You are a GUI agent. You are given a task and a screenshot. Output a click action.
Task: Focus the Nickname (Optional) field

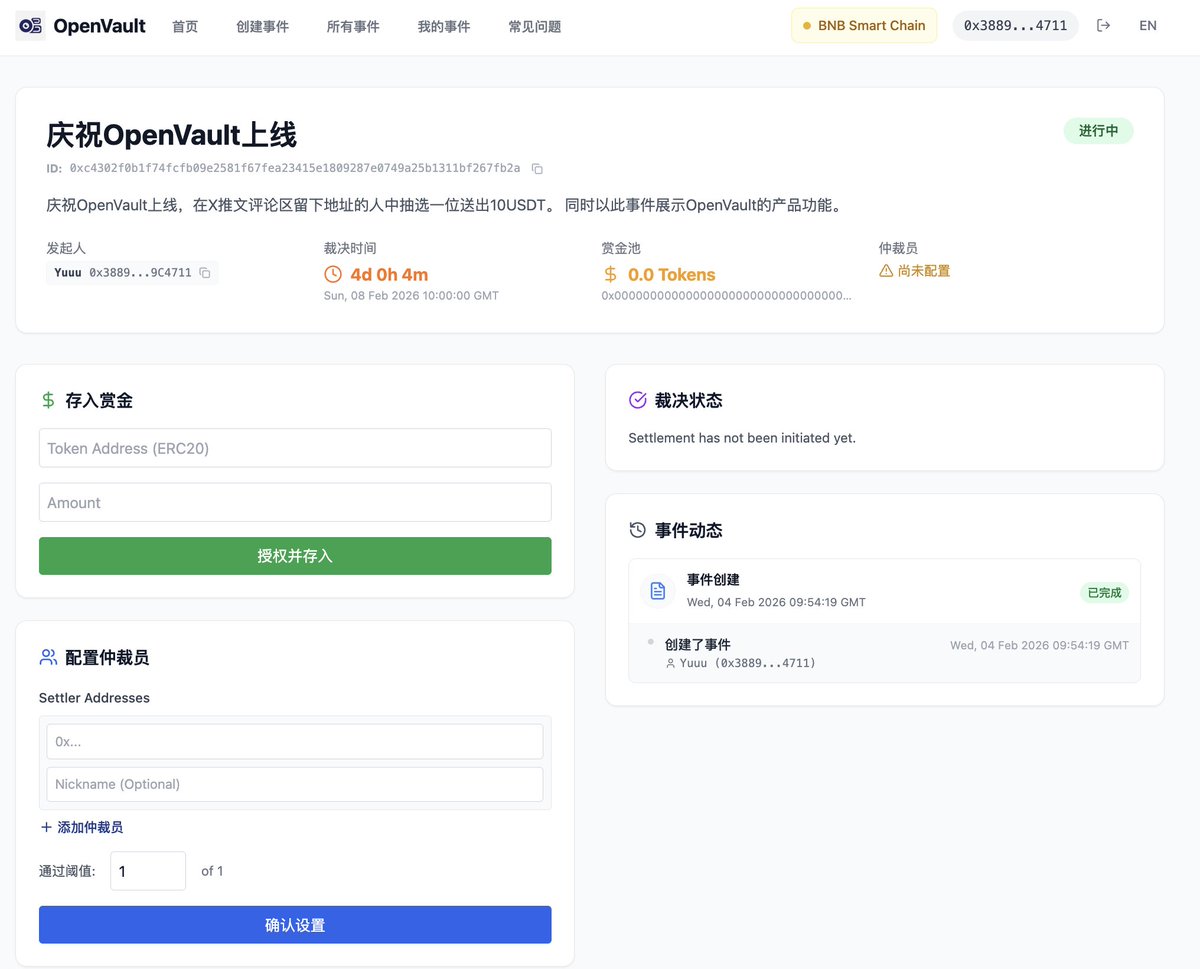pyautogui.click(x=295, y=784)
